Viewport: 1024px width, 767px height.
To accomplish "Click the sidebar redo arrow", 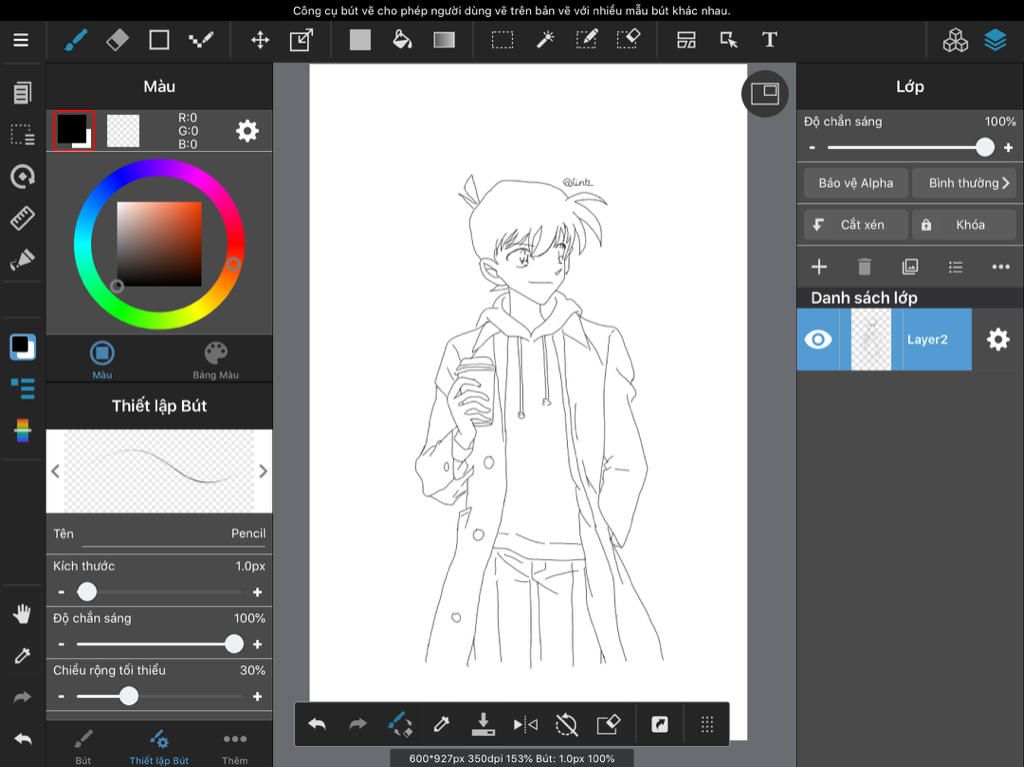I will point(22,697).
